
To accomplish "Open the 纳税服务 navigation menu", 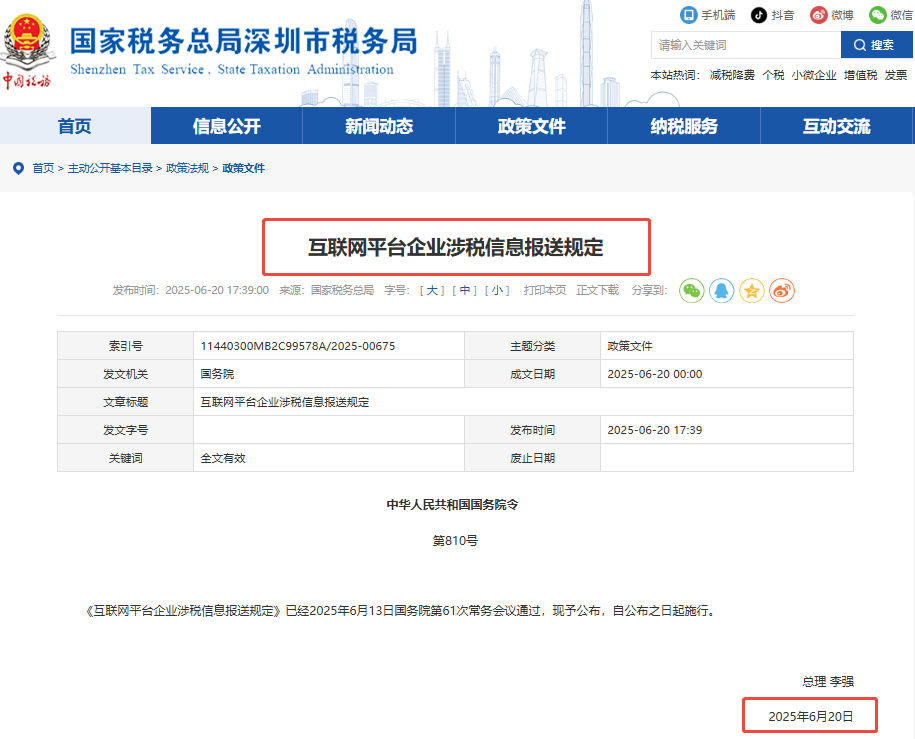I will click(684, 126).
